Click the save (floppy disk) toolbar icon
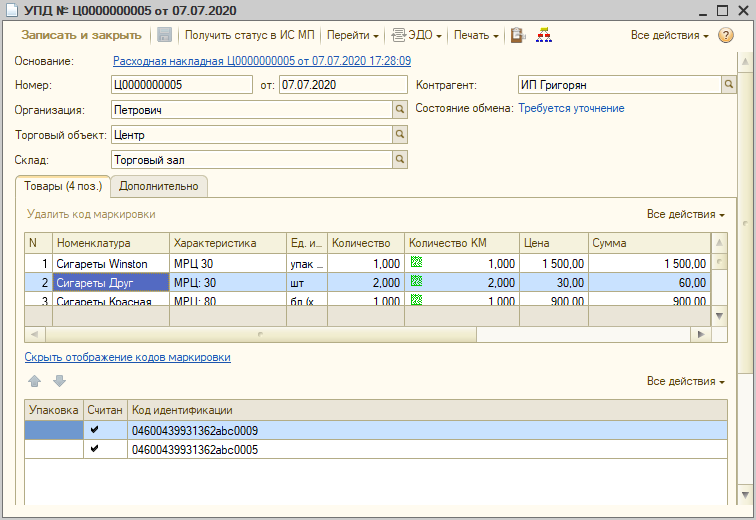Screen dimensions: 756x520 165,35
